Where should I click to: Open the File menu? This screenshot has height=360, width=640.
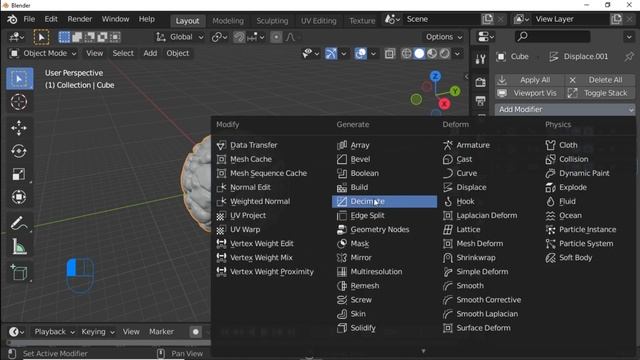tap(29, 19)
